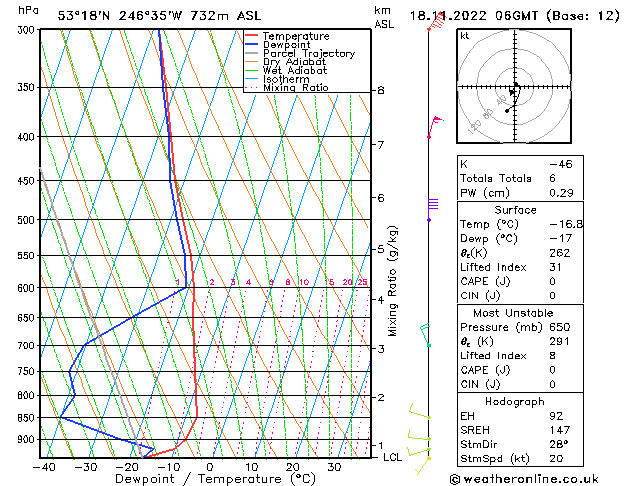Click the yellow surface wind barb
This screenshot has height=486, width=629.
pyautogui.click(x=423, y=466)
